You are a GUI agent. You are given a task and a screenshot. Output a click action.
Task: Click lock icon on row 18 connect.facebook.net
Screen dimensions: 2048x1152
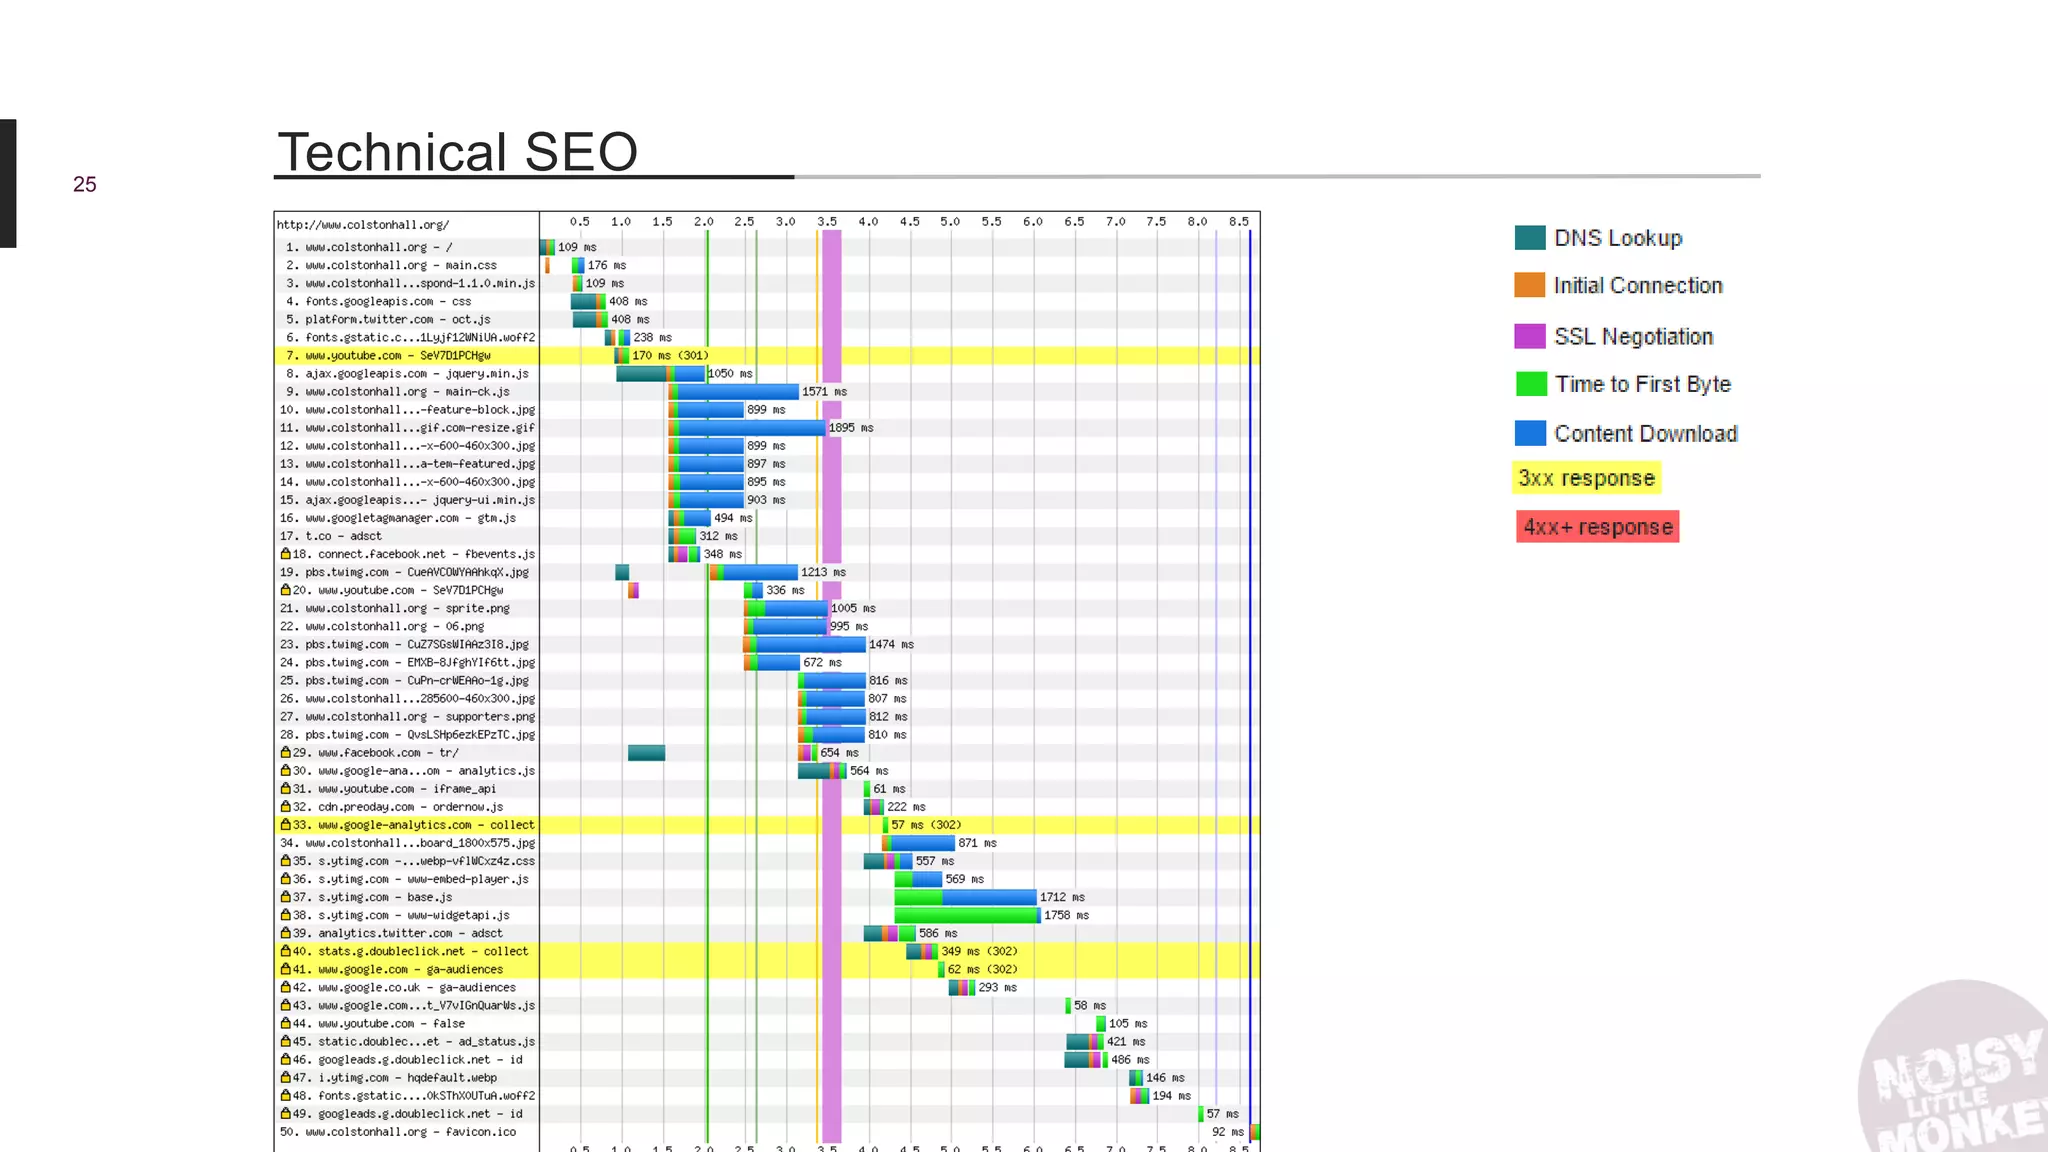[285, 553]
